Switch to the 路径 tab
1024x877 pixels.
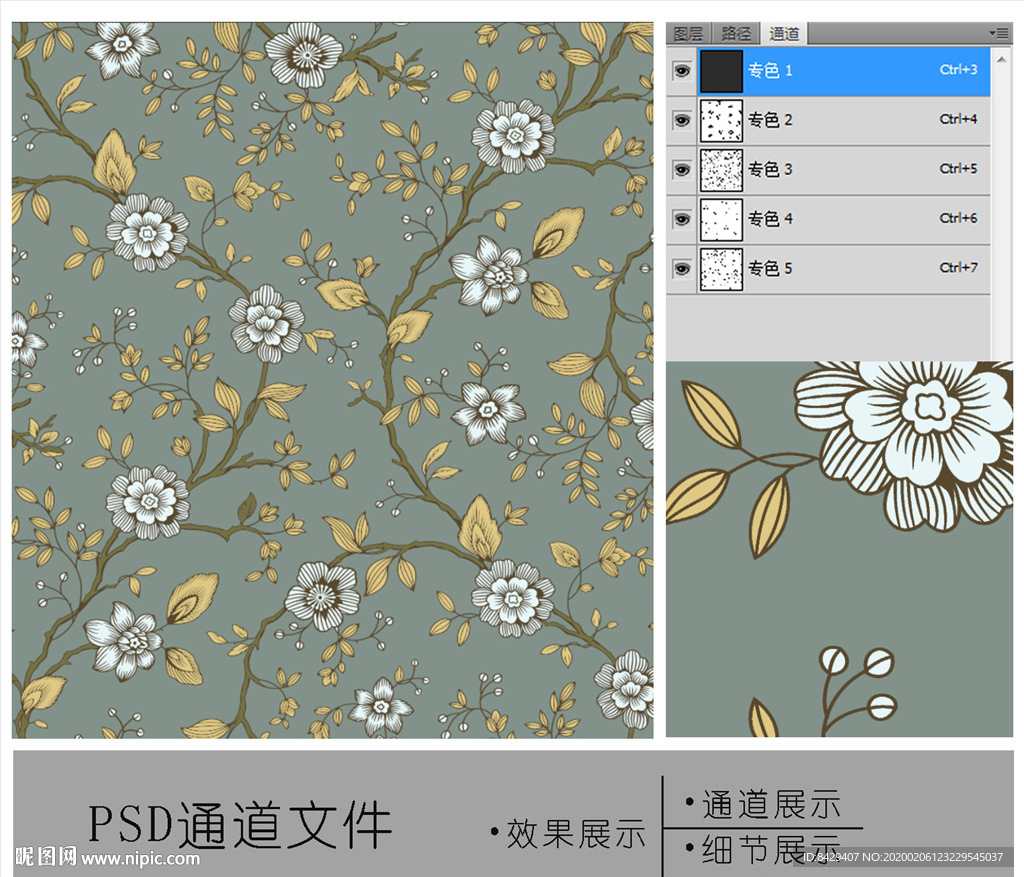pos(736,33)
